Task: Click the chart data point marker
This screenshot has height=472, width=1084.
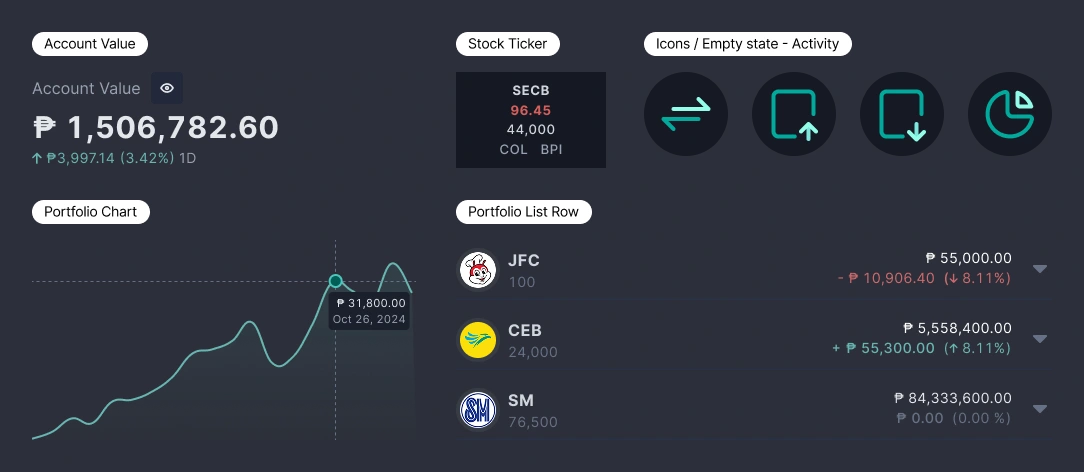Action: pos(336,281)
